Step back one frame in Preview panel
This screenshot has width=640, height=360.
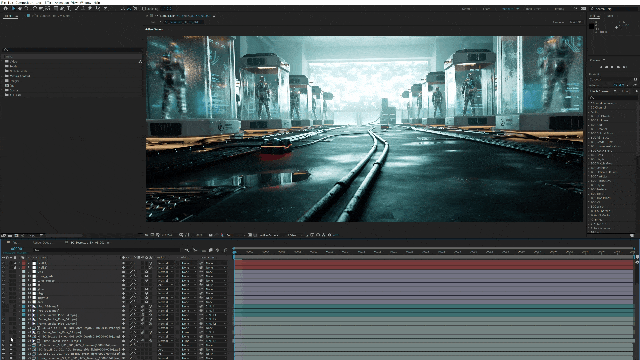(607, 67)
